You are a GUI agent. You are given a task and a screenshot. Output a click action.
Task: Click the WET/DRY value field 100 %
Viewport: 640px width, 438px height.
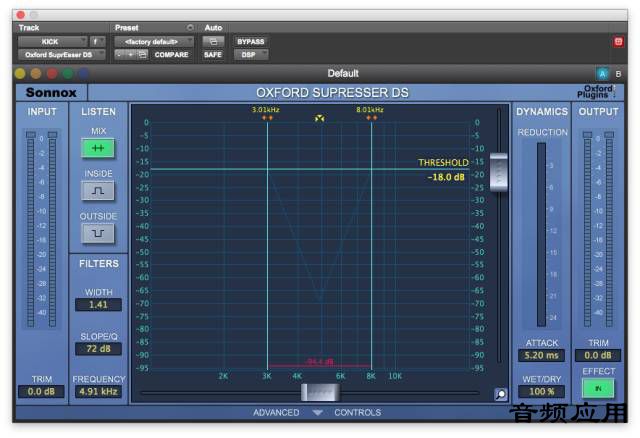coord(541,391)
